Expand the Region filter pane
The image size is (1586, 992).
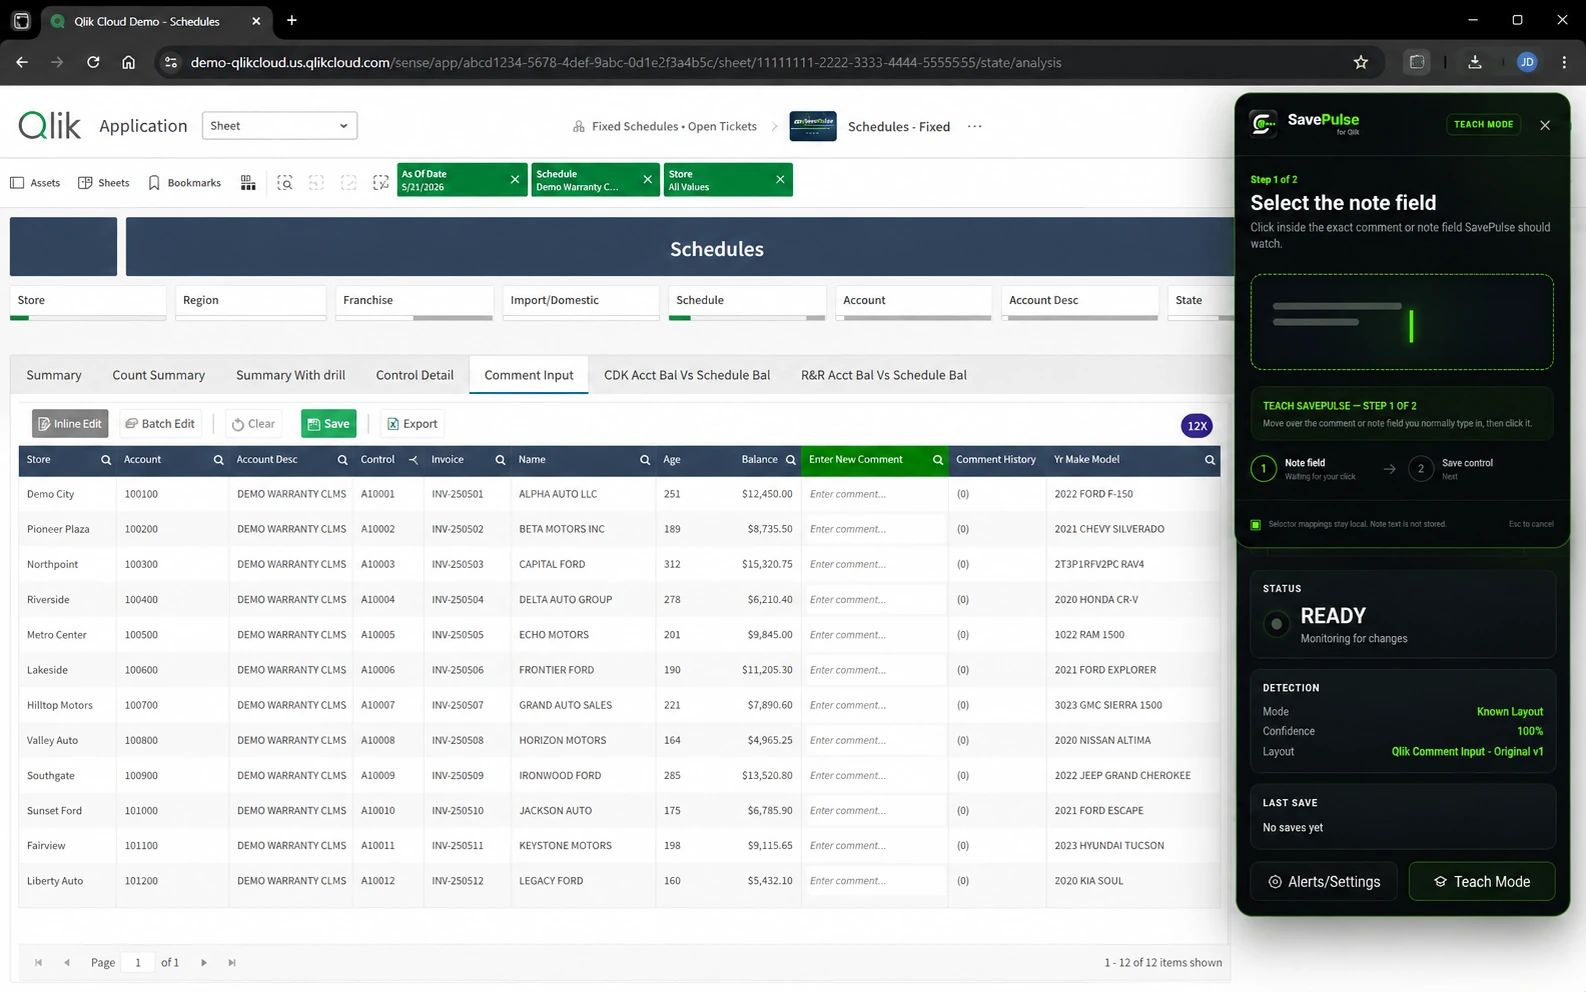pyautogui.click(x=251, y=302)
